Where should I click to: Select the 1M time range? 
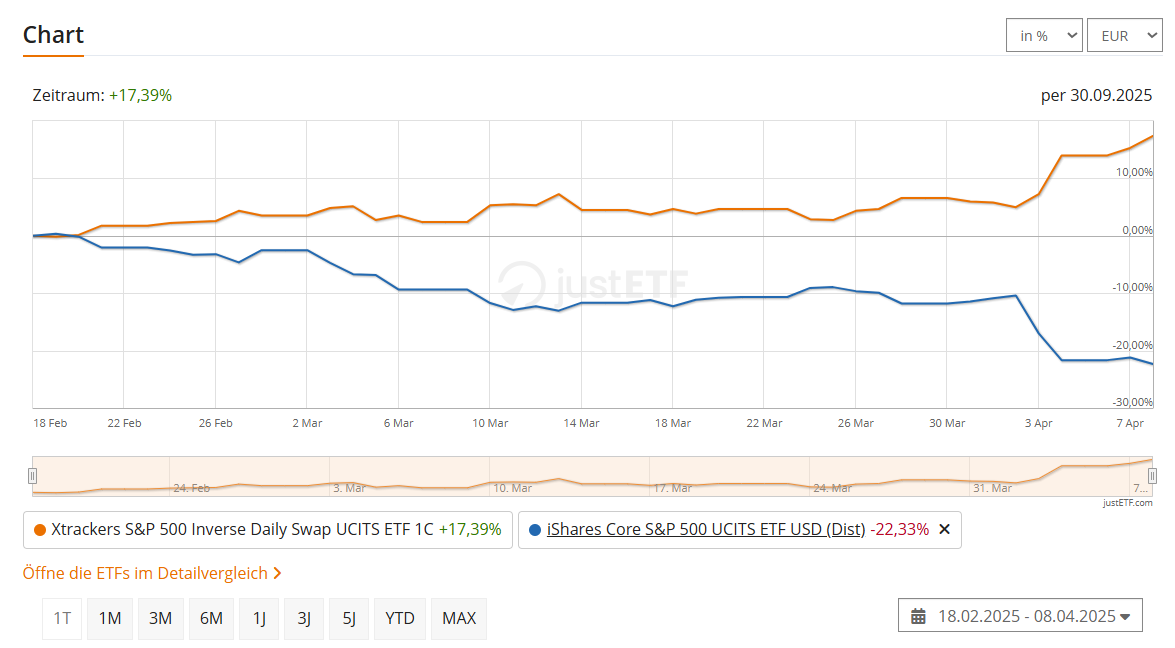pos(109,618)
